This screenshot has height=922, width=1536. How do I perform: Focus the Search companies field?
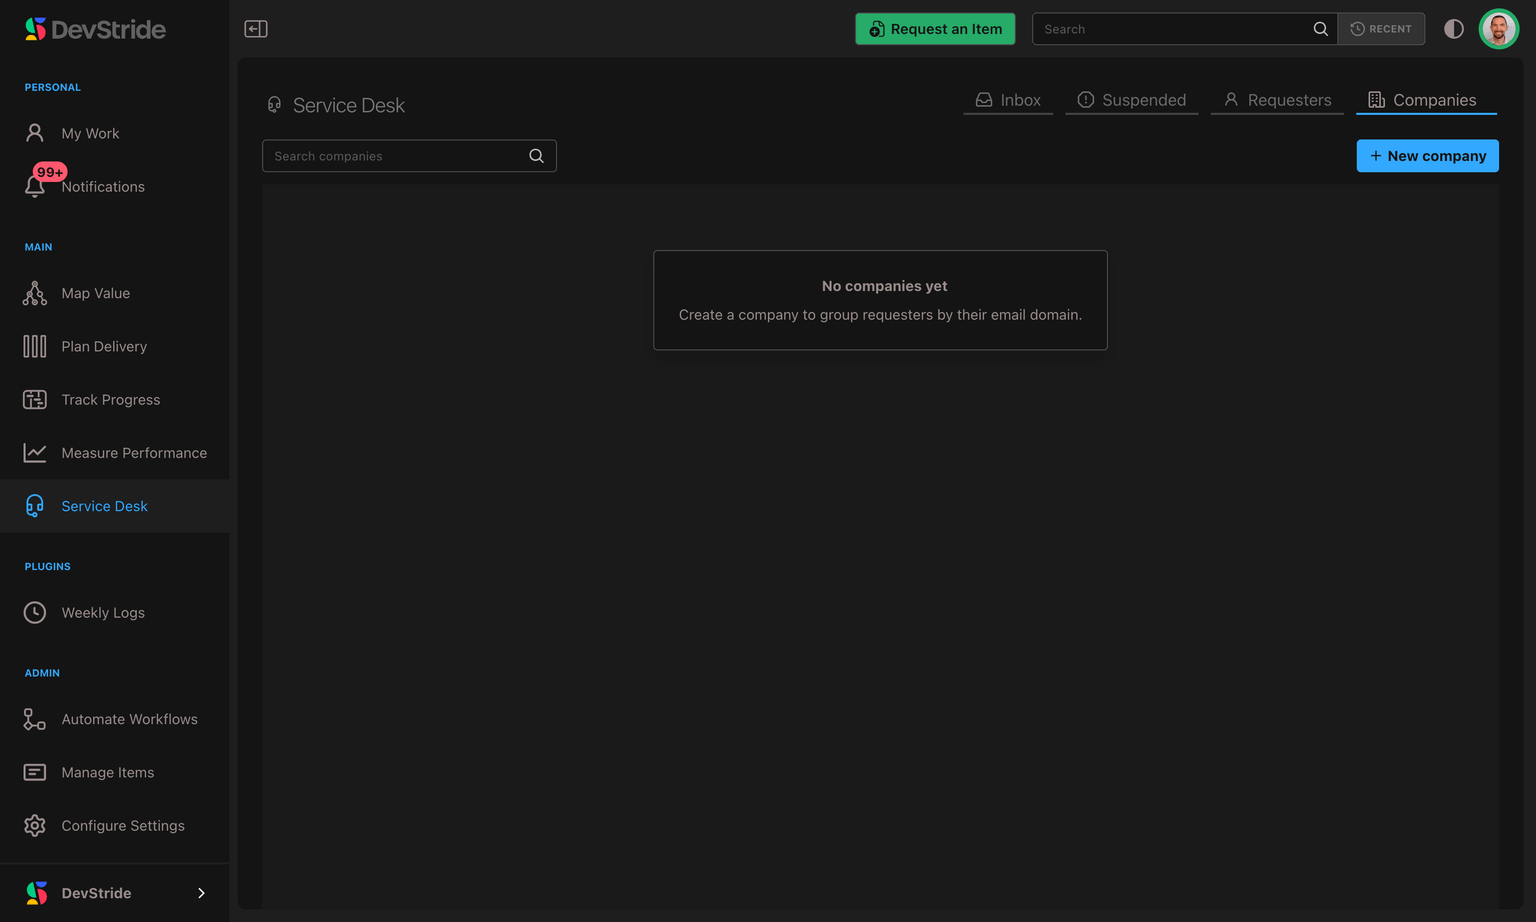409,156
